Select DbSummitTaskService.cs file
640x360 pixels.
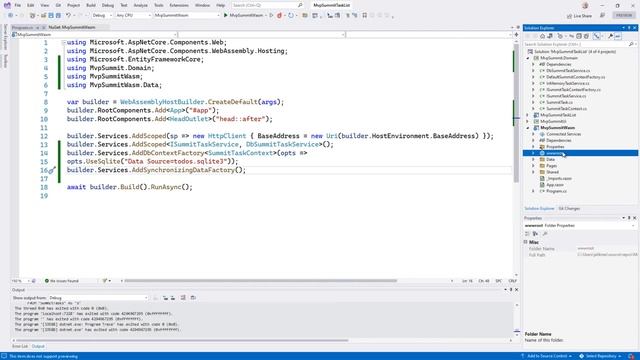pos(568,71)
